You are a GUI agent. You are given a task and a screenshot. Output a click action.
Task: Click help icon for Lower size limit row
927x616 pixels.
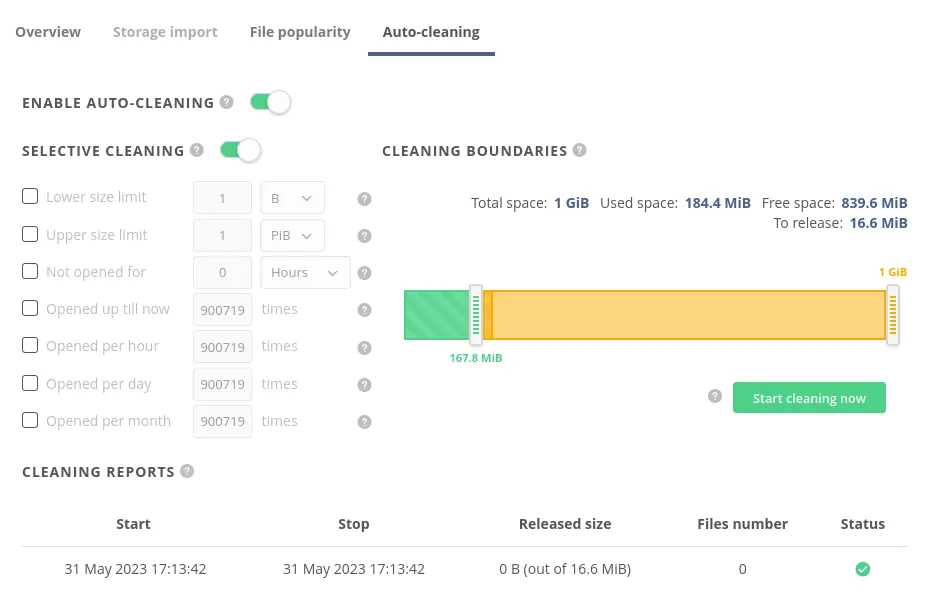click(x=365, y=198)
